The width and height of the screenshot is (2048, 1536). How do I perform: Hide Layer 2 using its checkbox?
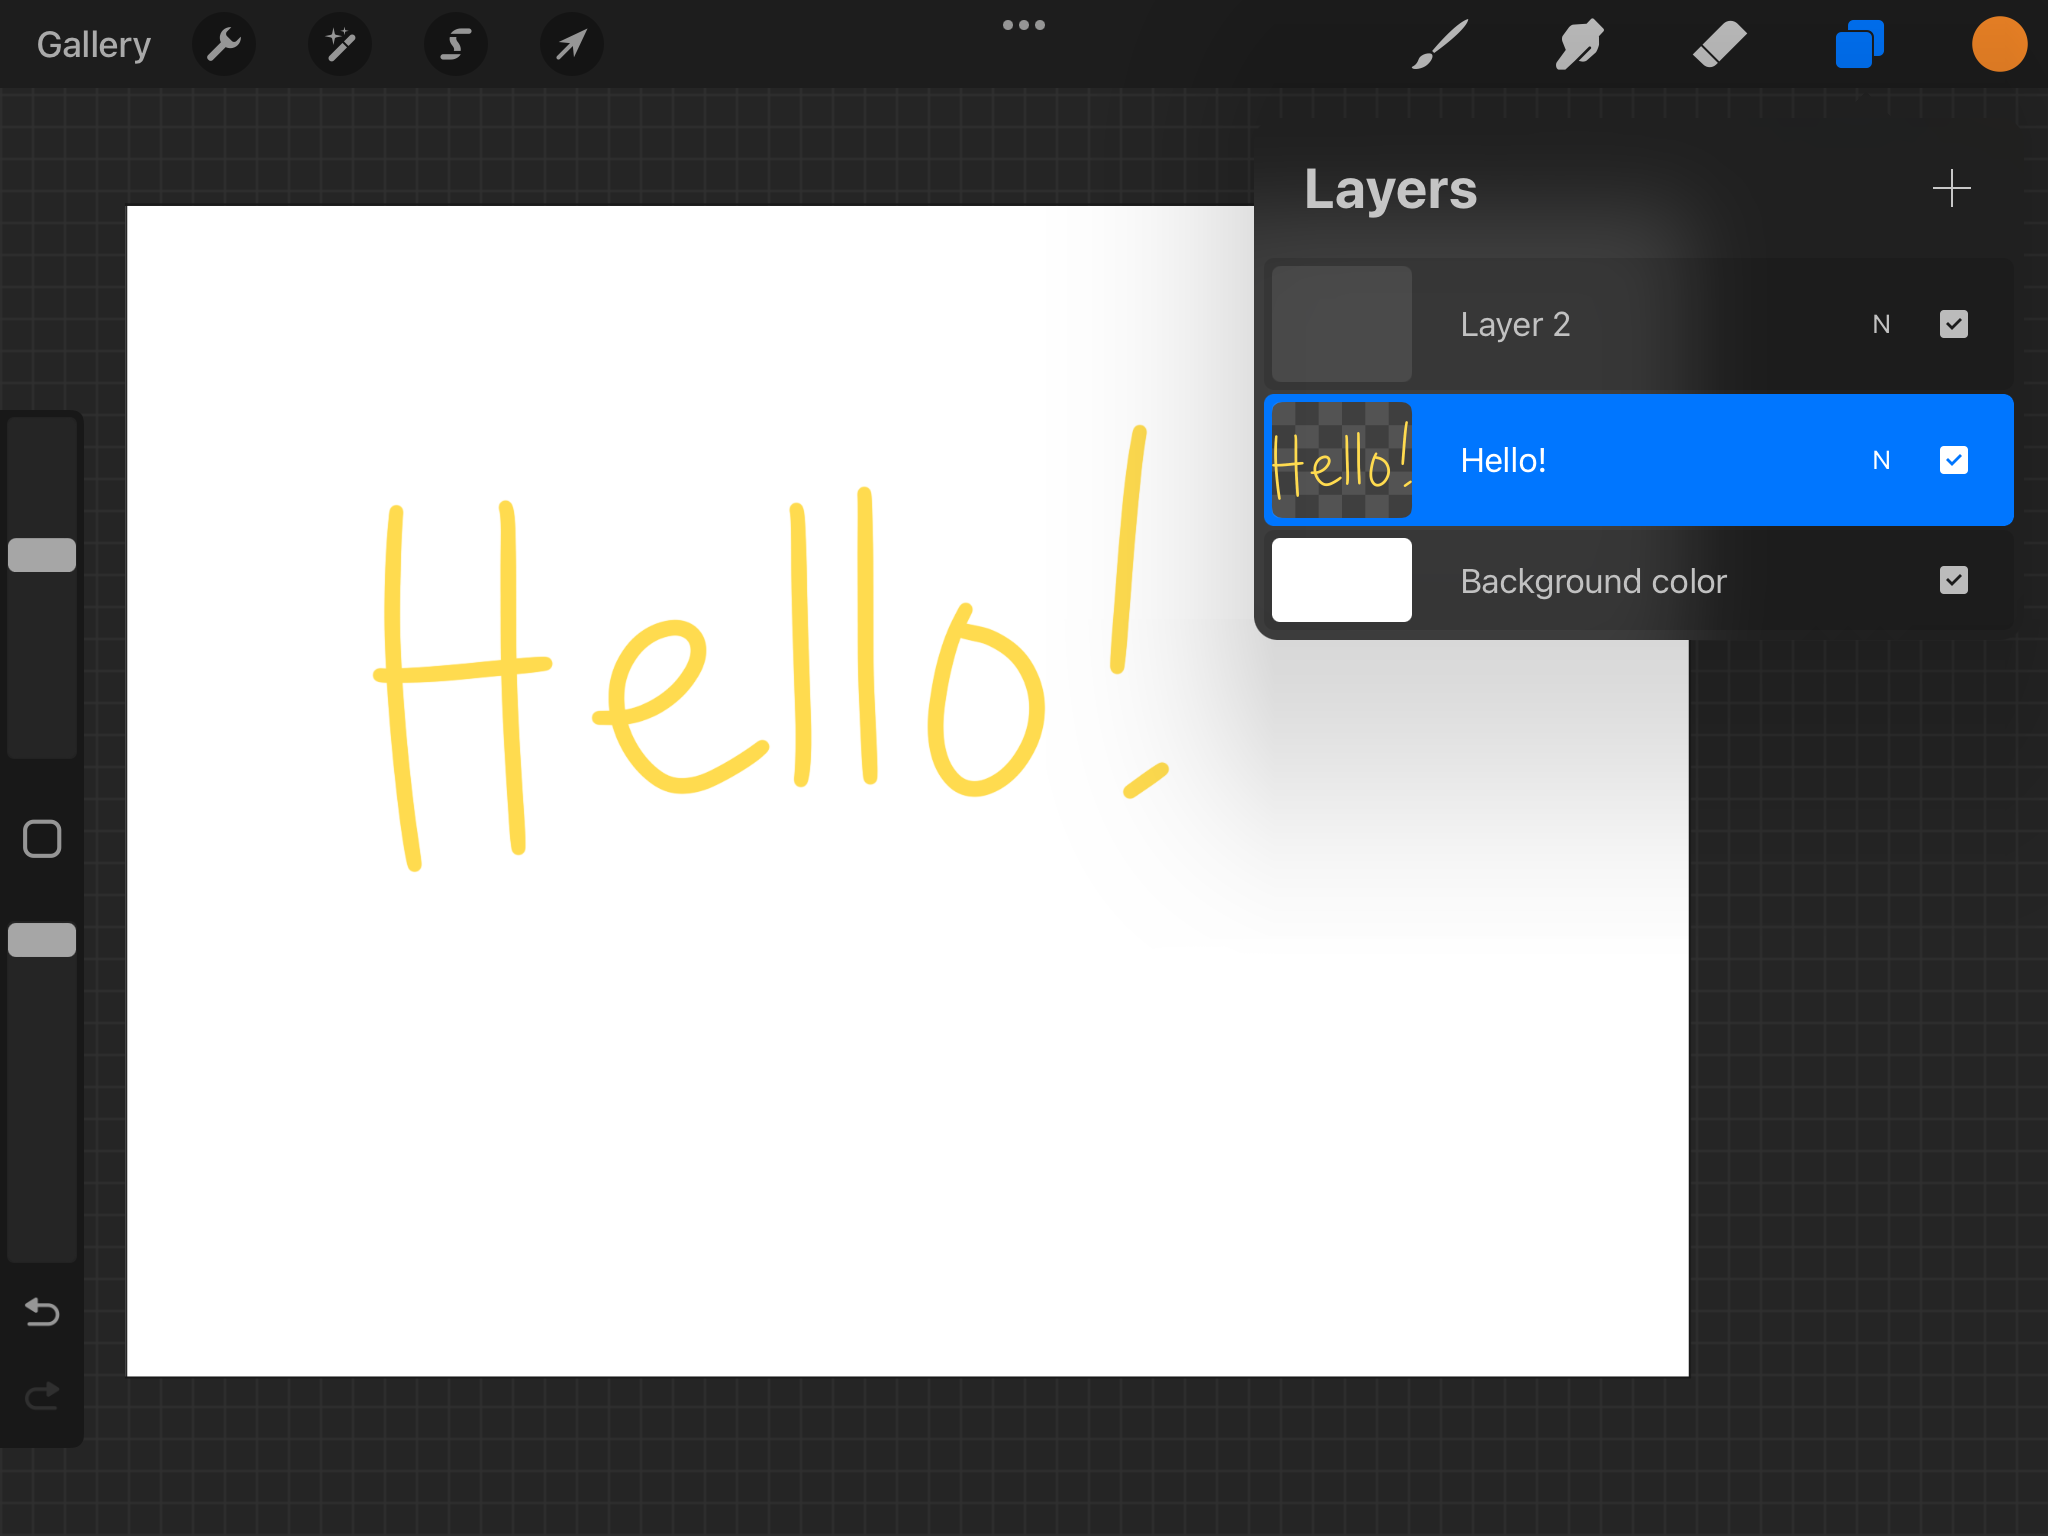pyautogui.click(x=1953, y=324)
